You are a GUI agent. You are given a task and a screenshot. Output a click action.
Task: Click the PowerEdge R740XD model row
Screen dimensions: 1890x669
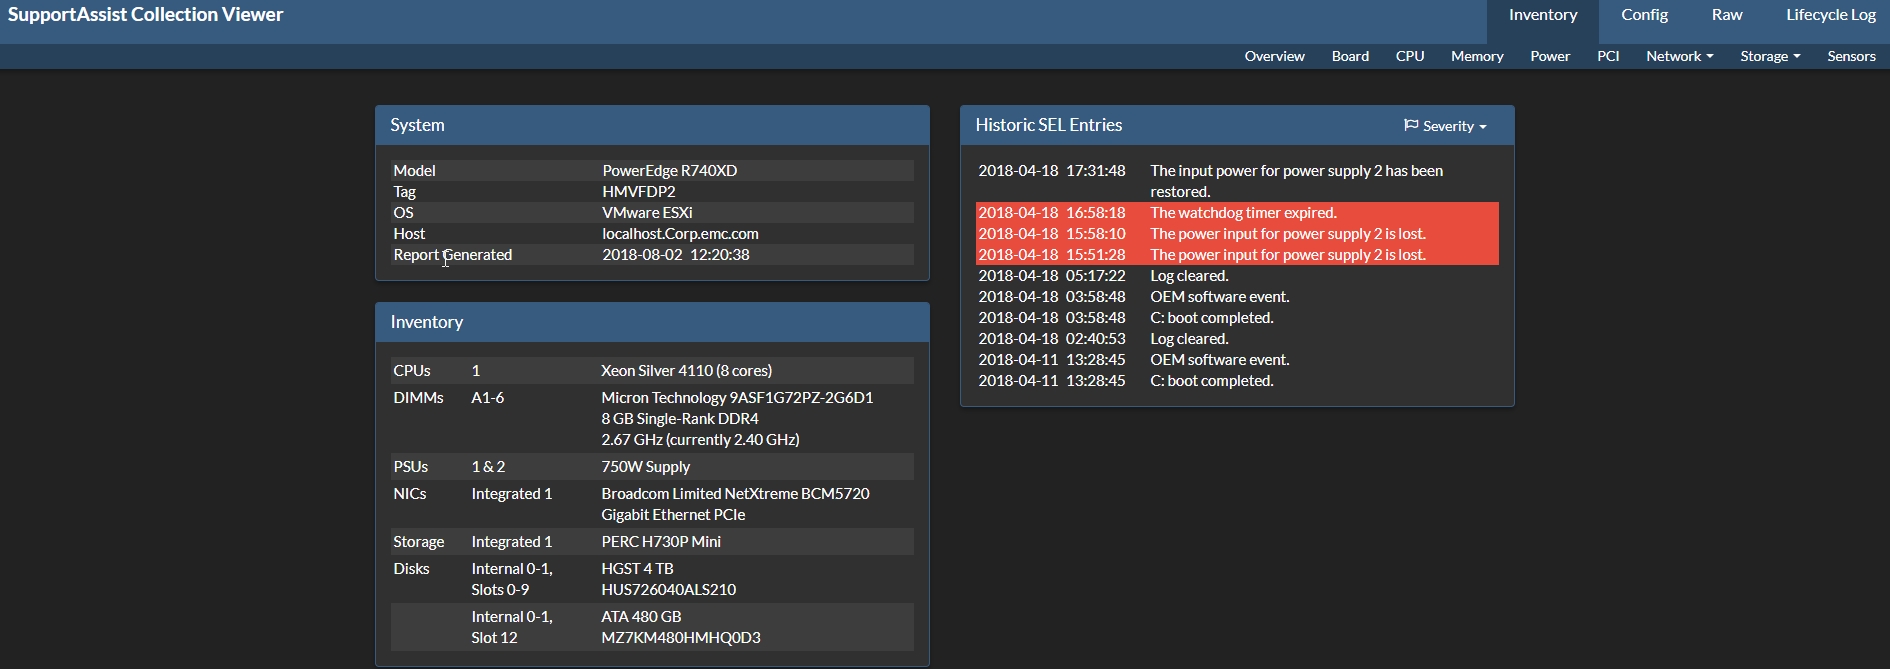(652, 171)
